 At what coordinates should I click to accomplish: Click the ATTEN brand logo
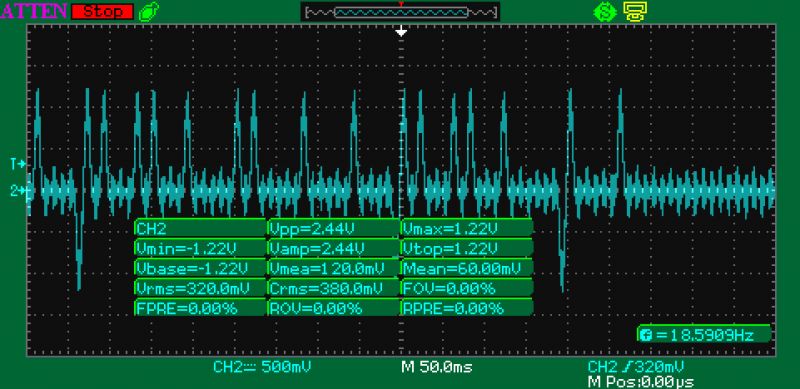point(34,11)
